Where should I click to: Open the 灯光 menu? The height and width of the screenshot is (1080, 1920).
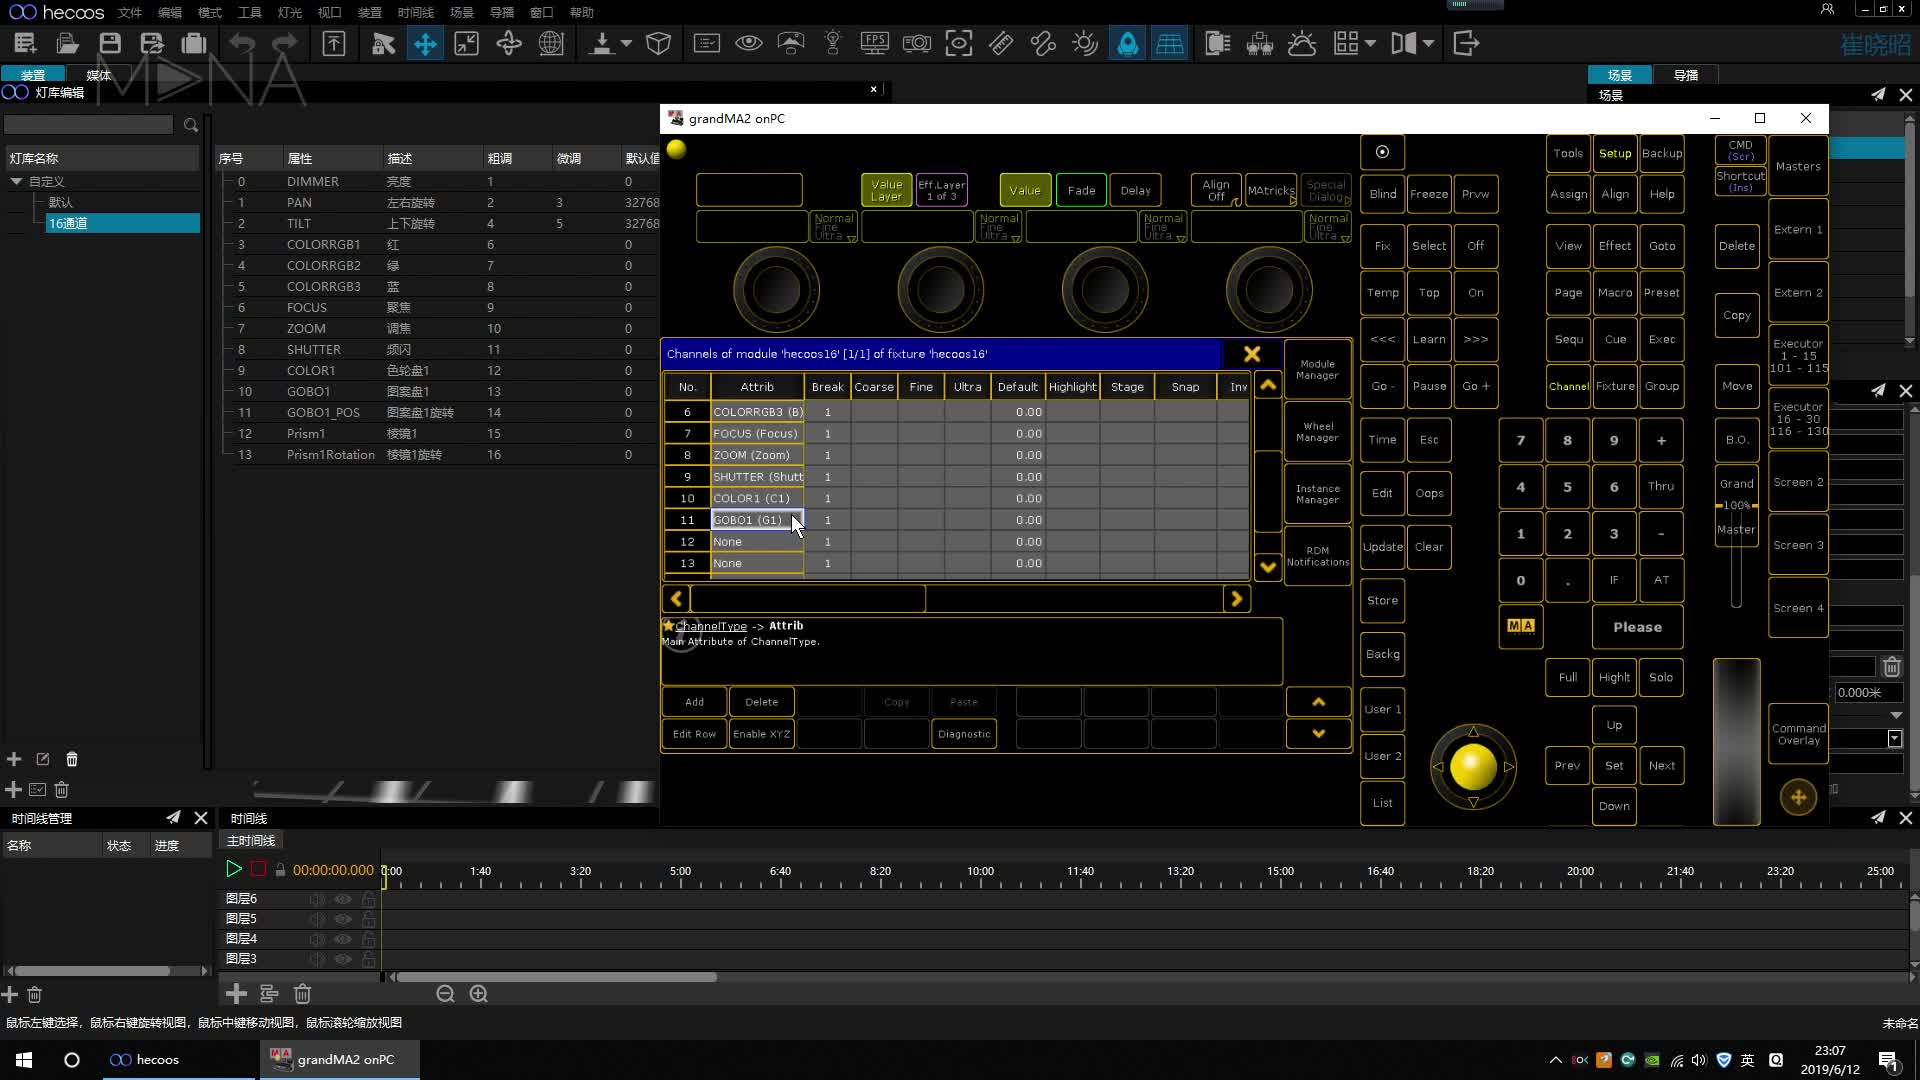(290, 12)
